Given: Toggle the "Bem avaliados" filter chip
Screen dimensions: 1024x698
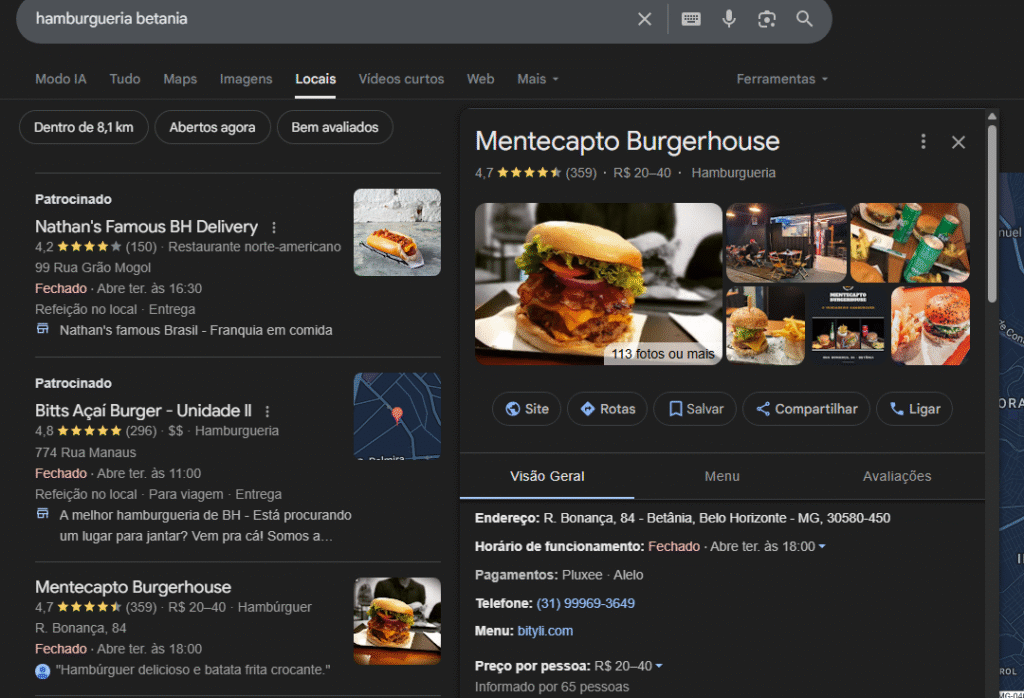Looking at the screenshot, I should coord(335,127).
